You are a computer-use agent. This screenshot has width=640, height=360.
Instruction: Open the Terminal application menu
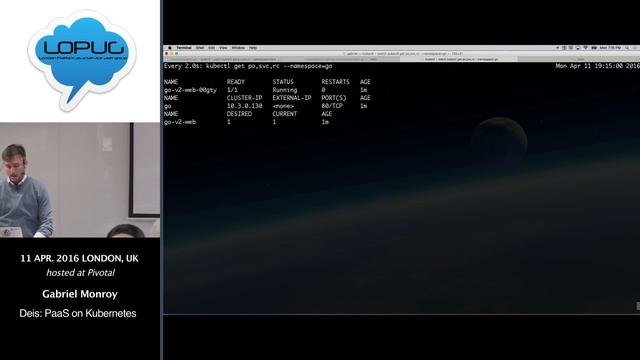point(184,48)
